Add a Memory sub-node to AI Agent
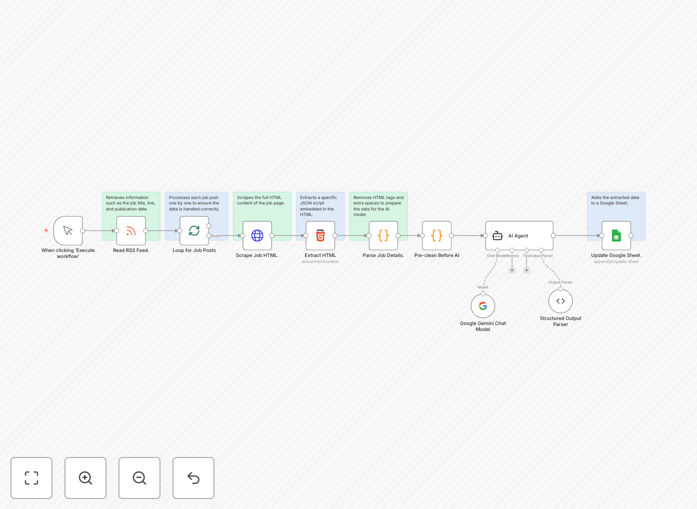The height and width of the screenshot is (509, 697). (512, 270)
